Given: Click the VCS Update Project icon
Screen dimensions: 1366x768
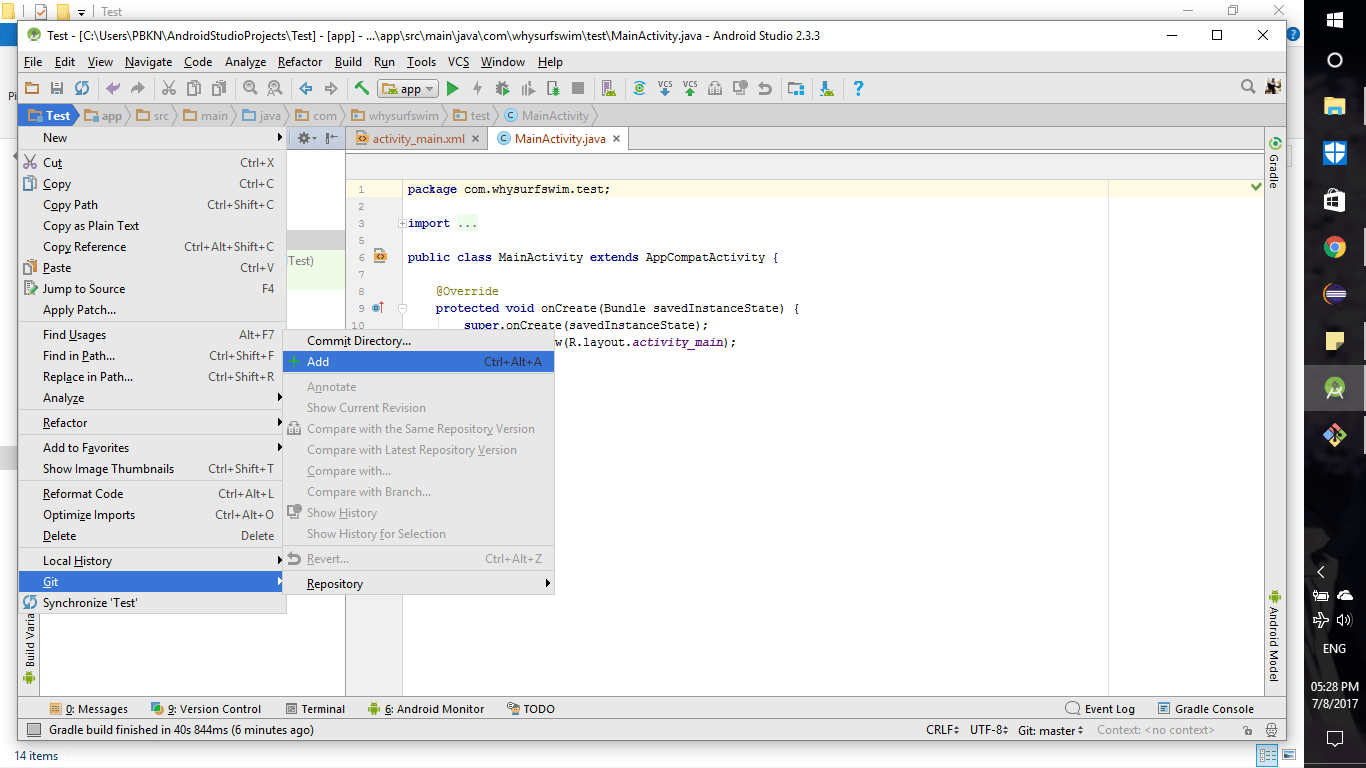Looking at the screenshot, I should click(666, 89).
